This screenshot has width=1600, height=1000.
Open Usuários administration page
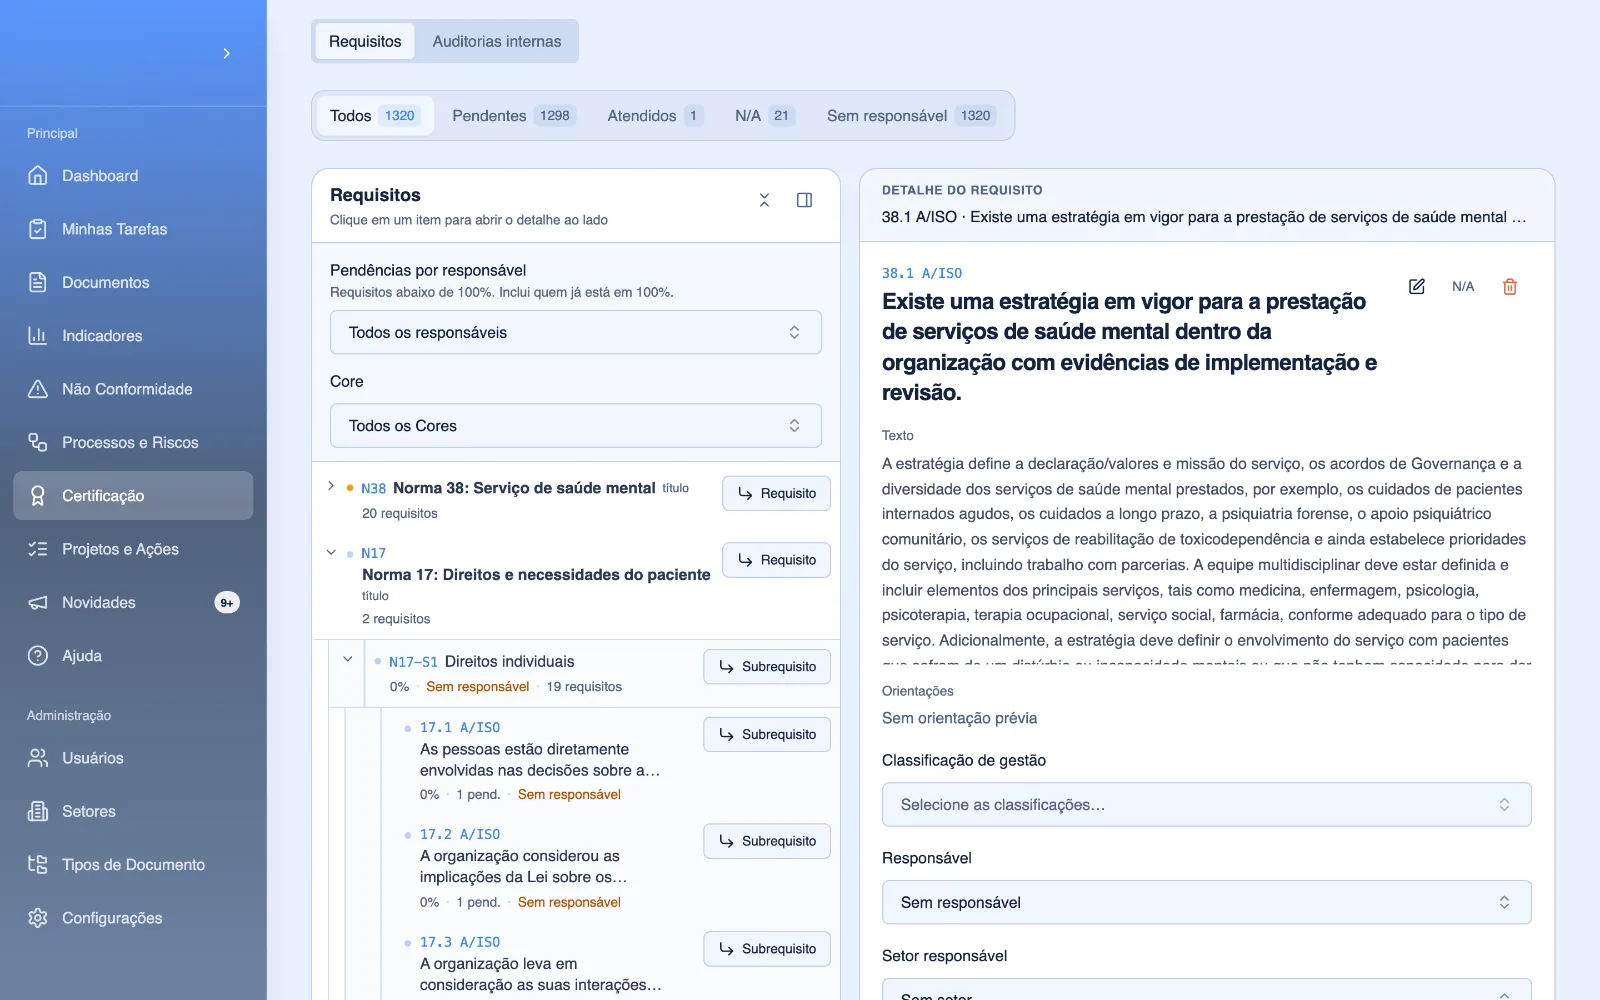(x=133, y=758)
